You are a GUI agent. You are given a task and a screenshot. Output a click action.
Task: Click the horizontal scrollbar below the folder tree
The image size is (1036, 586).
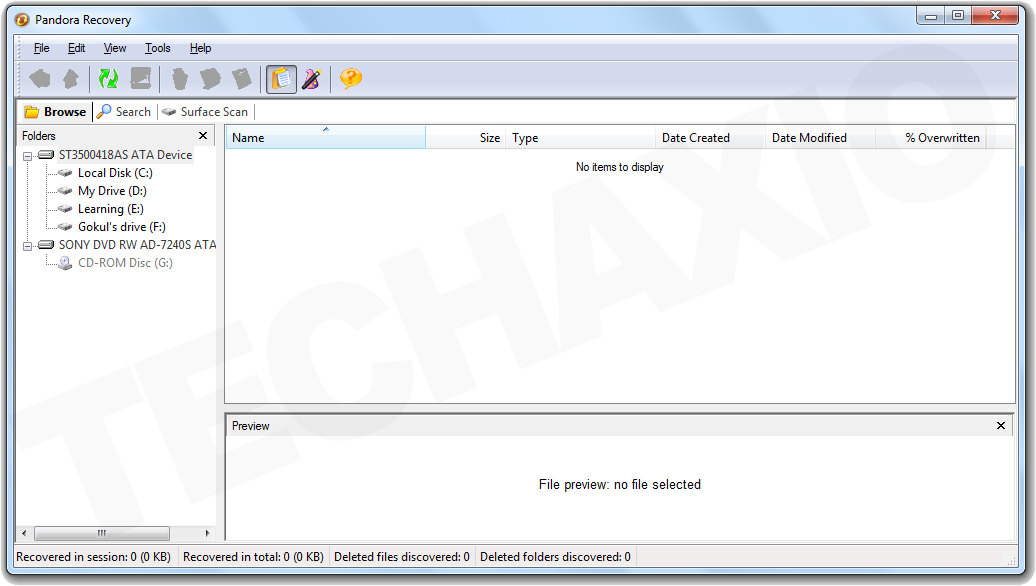[x=100, y=533]
